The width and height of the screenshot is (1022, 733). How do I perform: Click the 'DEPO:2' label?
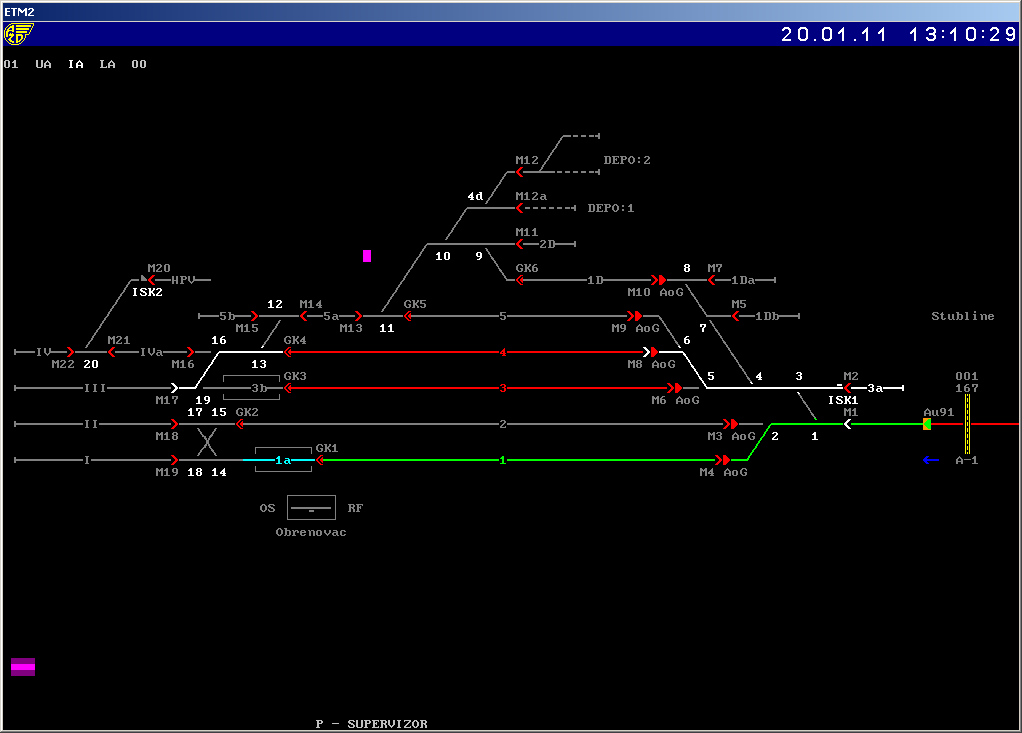pyautogui.click(x=627, y=160)
